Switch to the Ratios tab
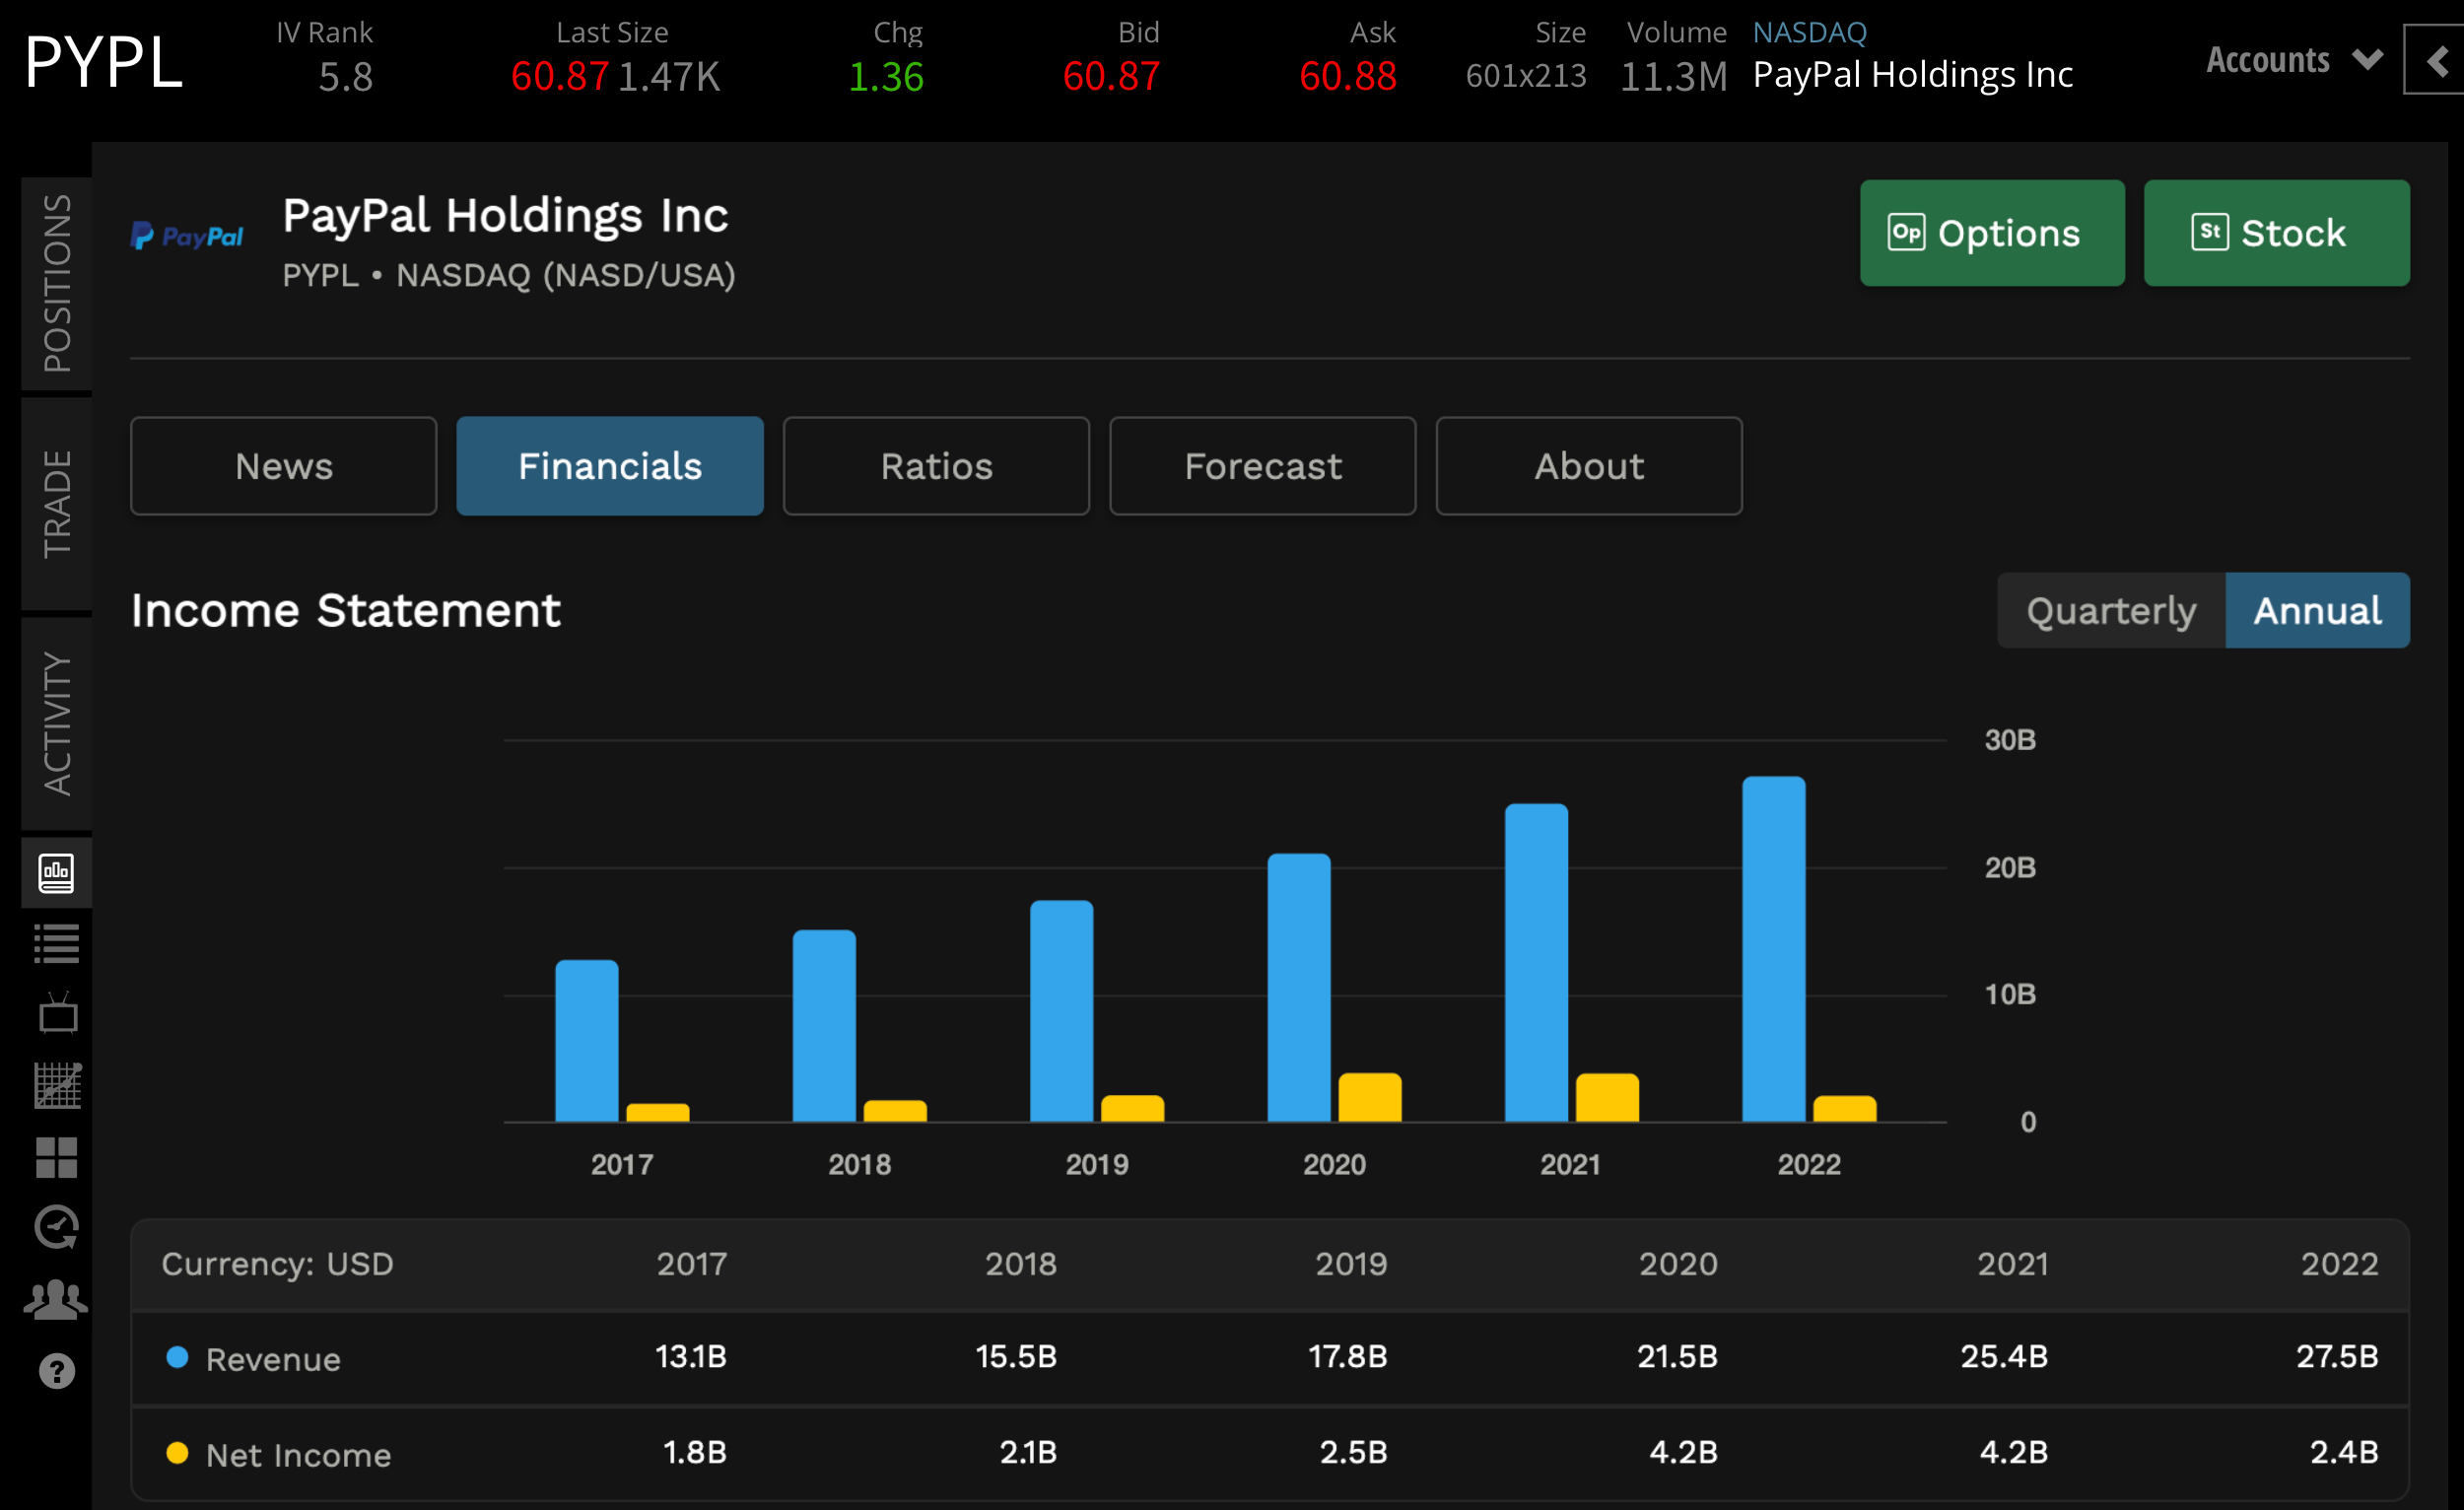 (x=936, y=466)
